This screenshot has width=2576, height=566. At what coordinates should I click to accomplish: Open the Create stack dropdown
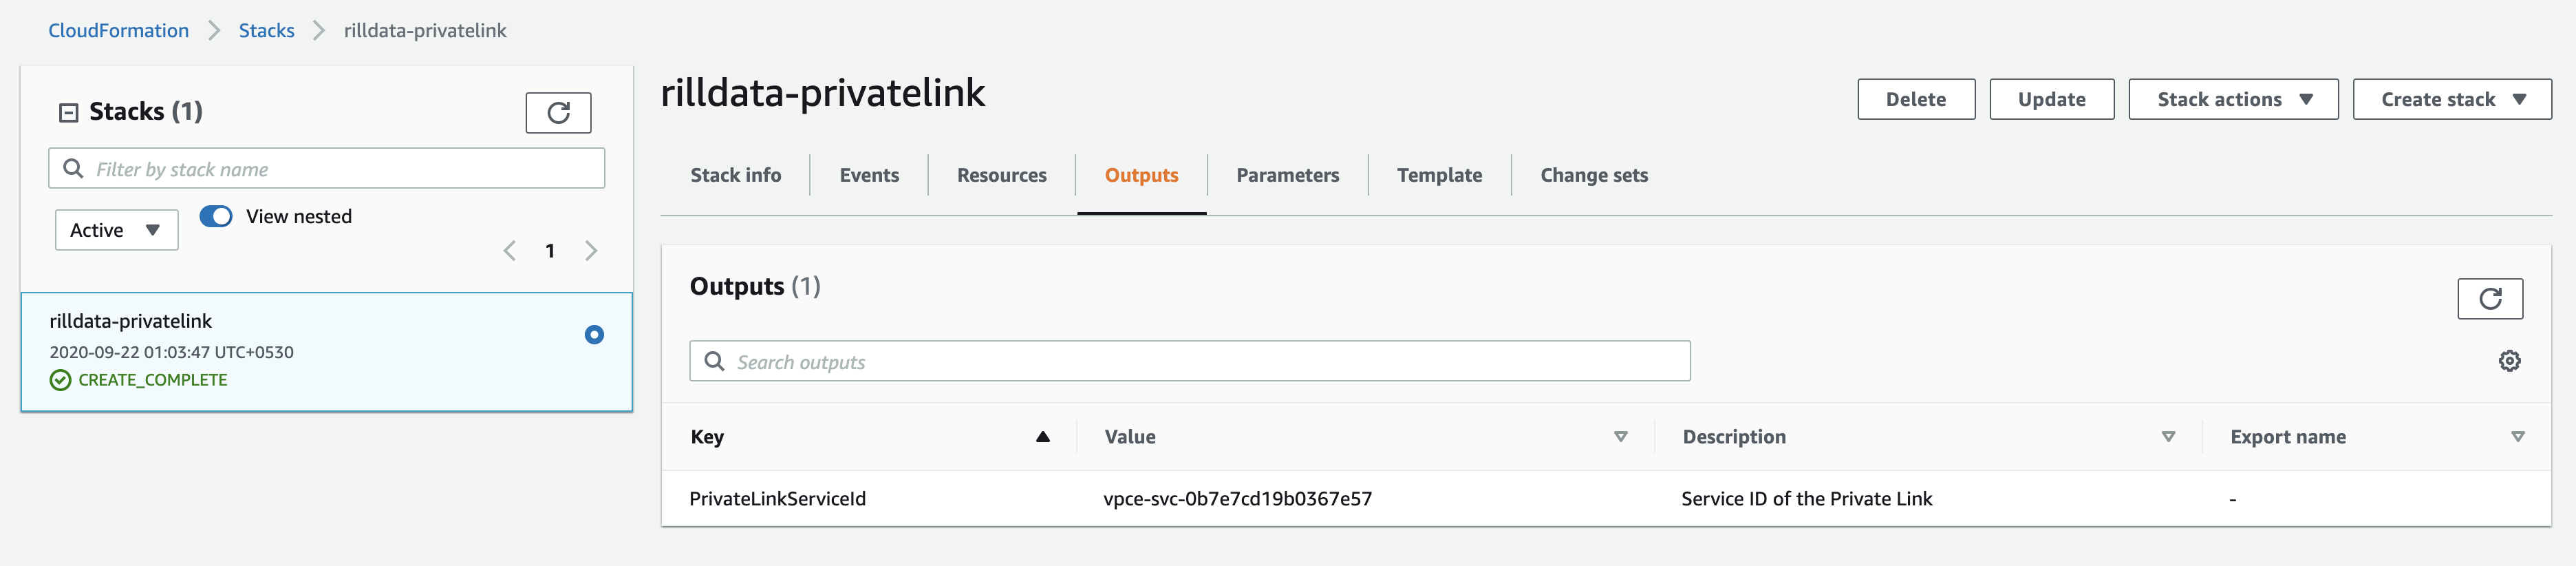coord(2451,99)
